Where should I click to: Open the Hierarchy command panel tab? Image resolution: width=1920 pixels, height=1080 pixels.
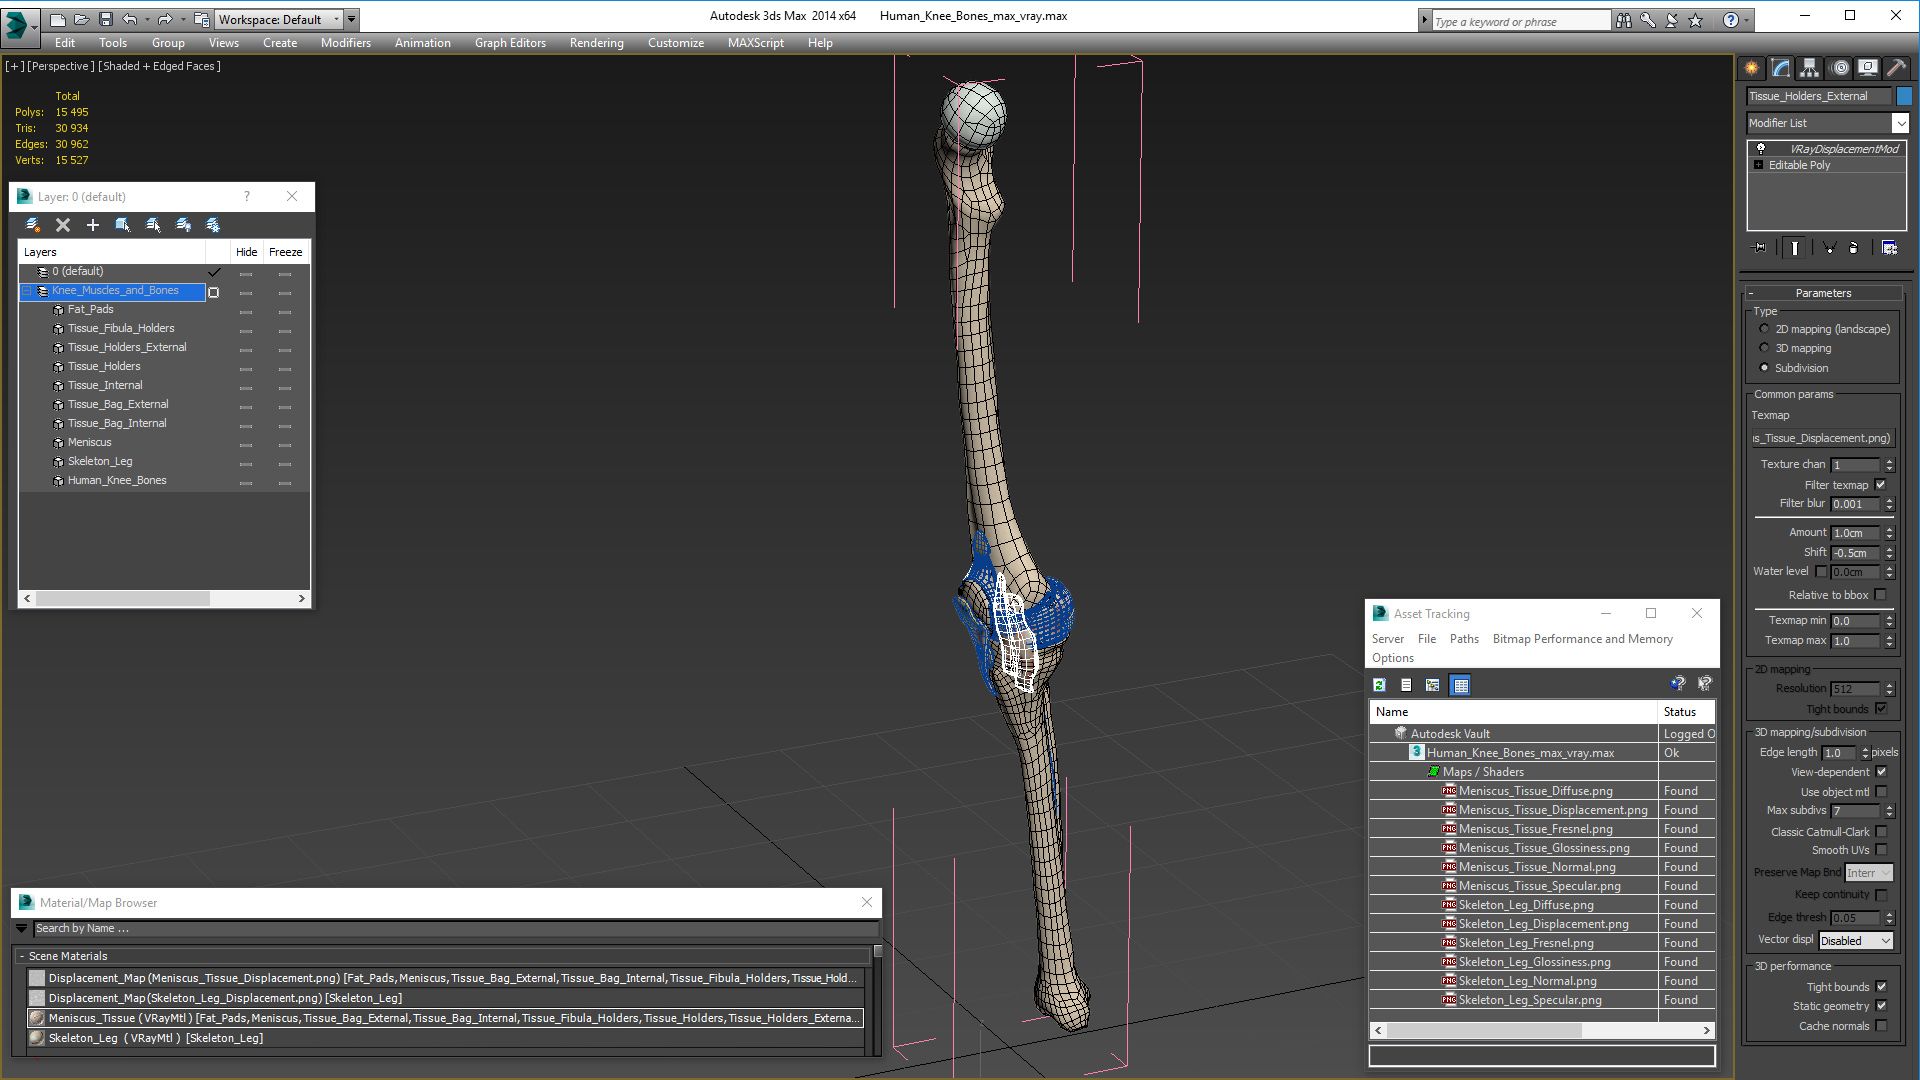coord(1810,68)
